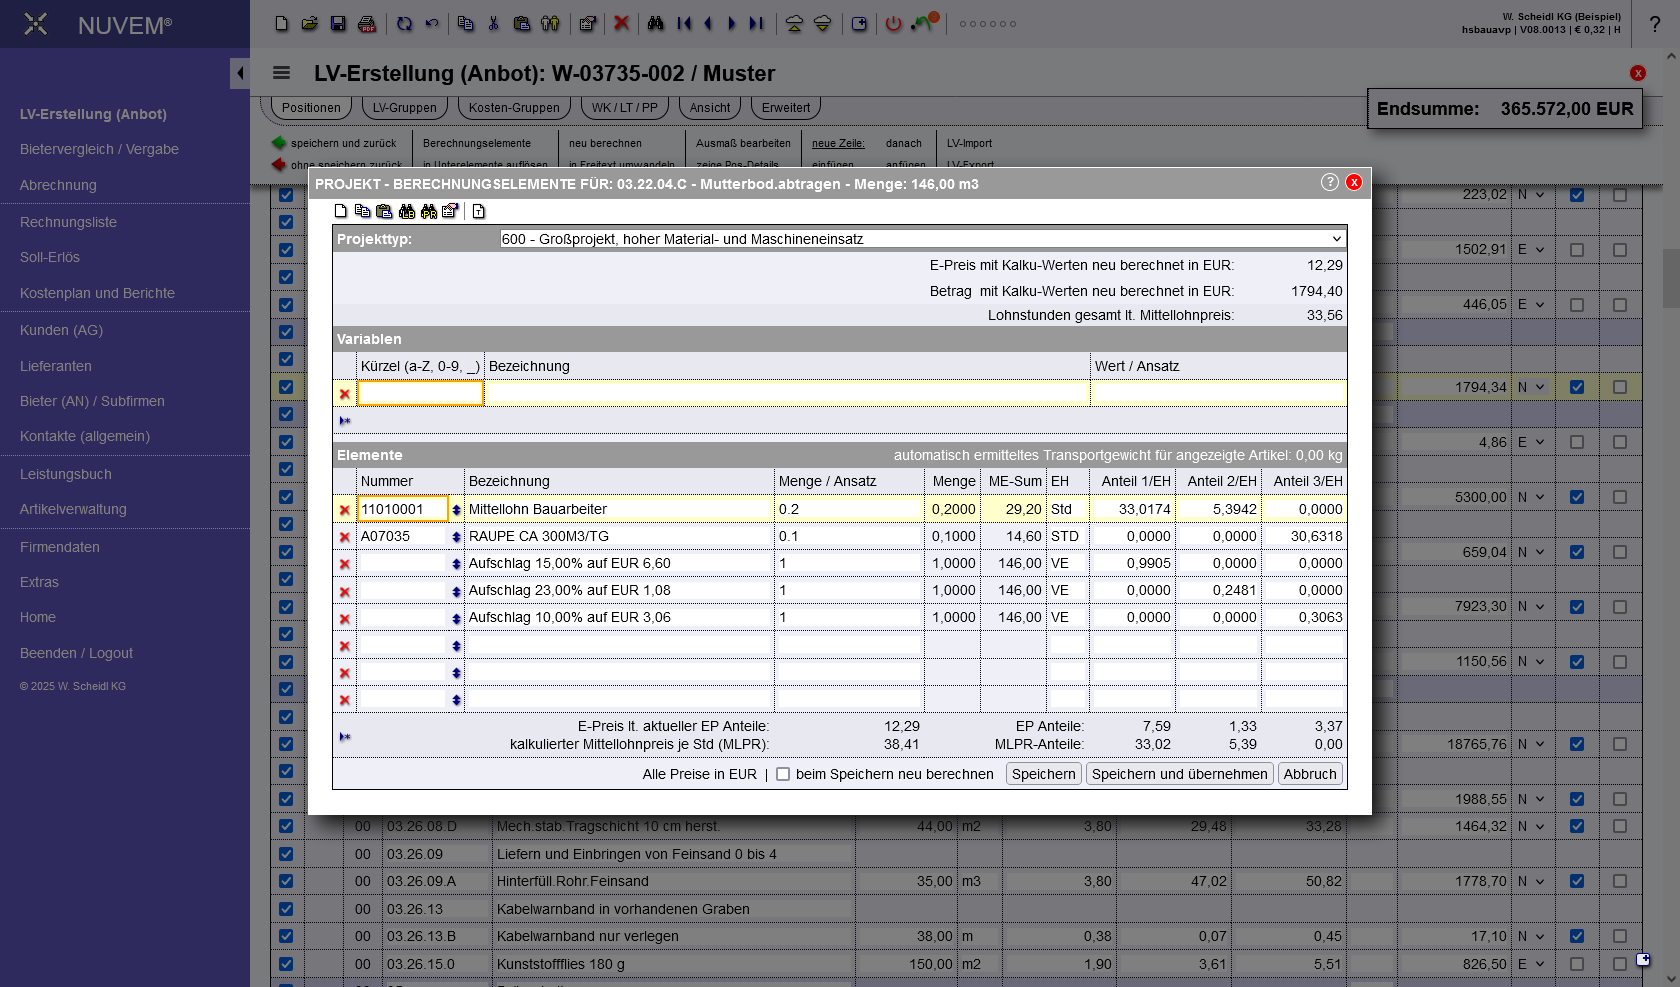Enable 'beim Speichern neu berechnen' checkbox
Image resolution: width=1680 pixels, height=987 pixels.
tap(783, 774)
